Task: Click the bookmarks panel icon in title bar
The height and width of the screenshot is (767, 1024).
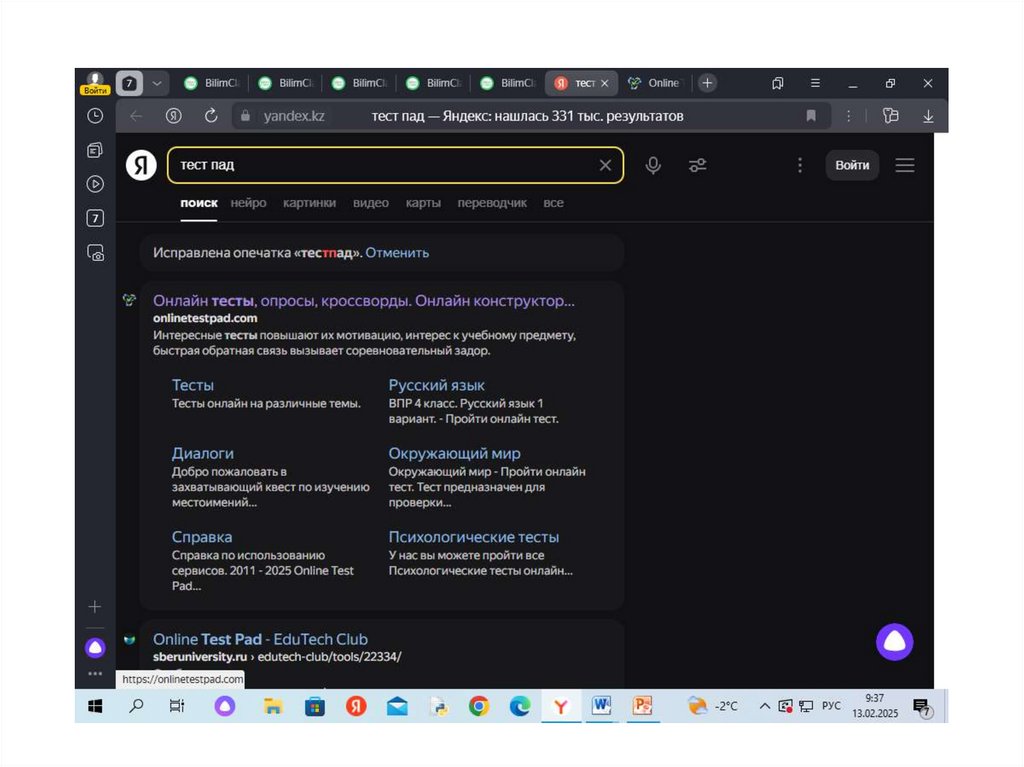Action: [x=777, y=83]
